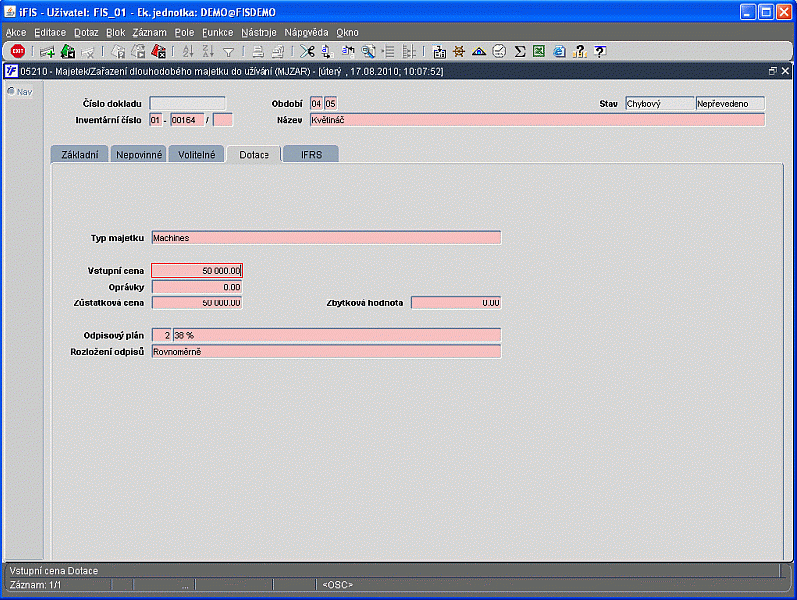Click the column layout tree icon
797x600 pixels.
point(408,51)
